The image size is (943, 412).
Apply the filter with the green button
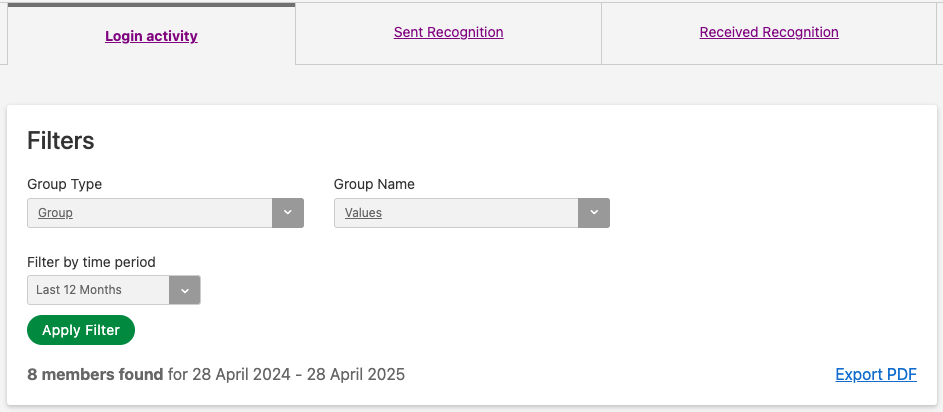(x=81, y=330)
